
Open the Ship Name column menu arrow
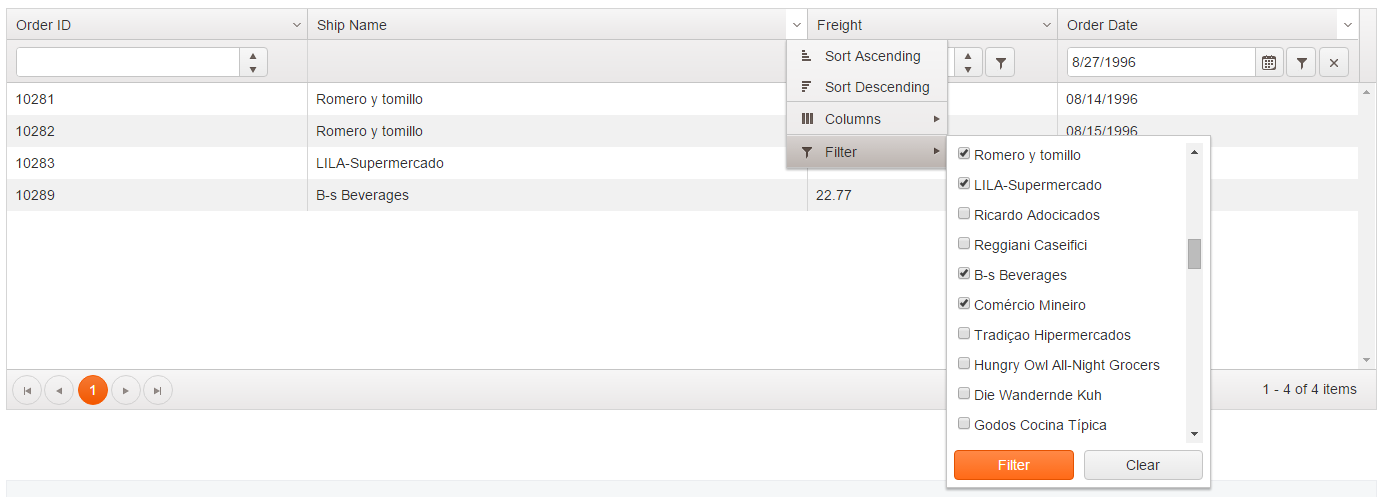click(x=796, y=25)
